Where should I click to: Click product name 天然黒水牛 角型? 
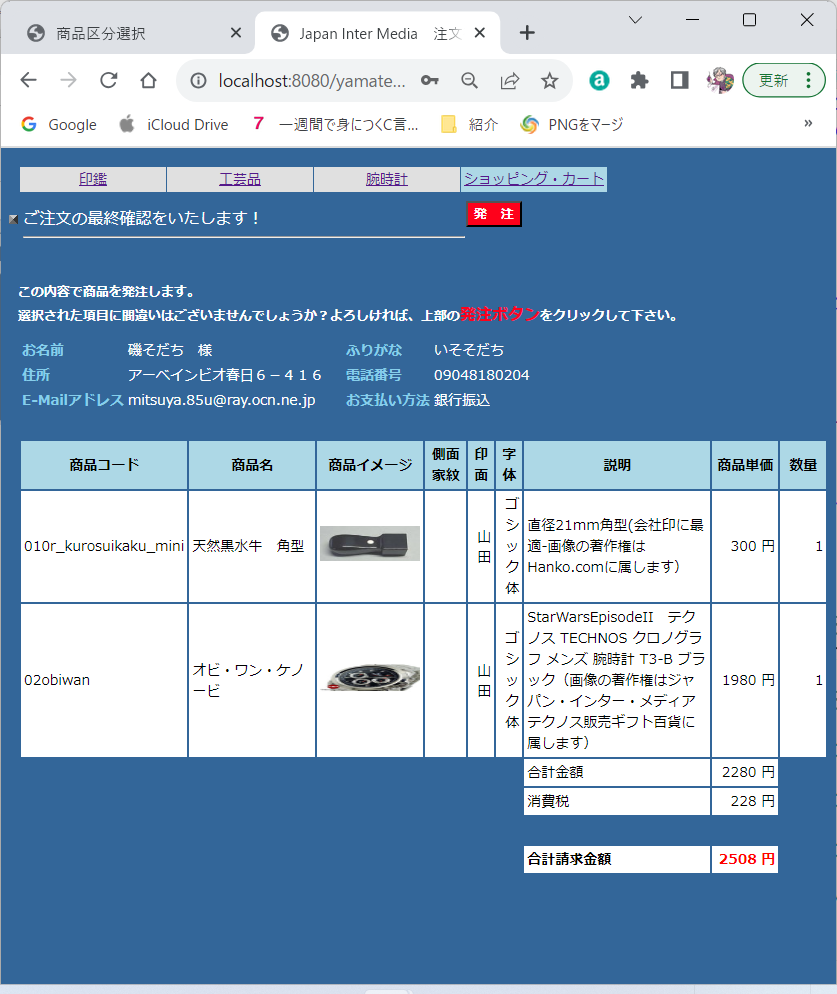click(x=248, y=546)
